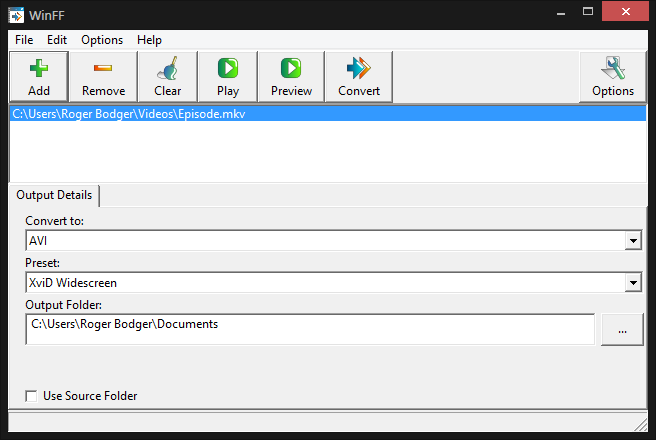Browse for output folder with ellipsis button

click(x=621, y=329)
